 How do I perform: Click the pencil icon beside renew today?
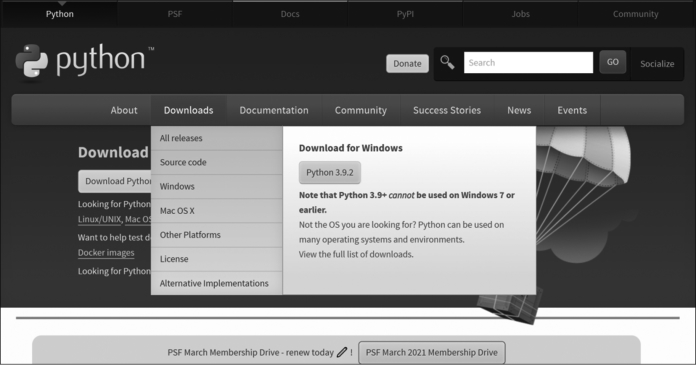pyautogui.click(x=341, y=353)
